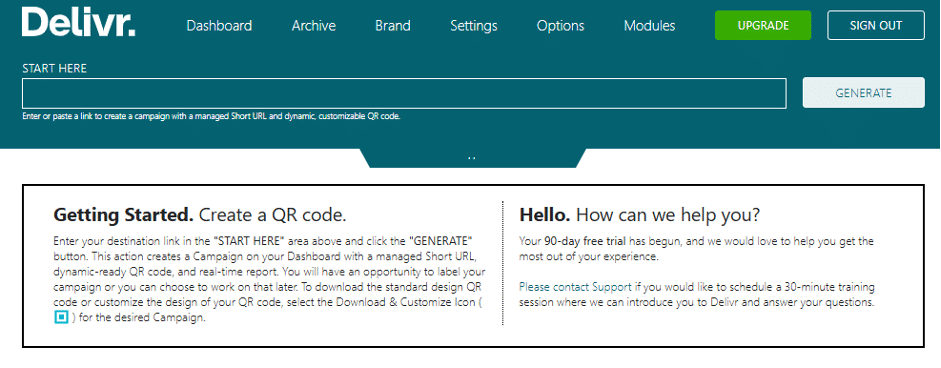Go to the Archive section
The width and height of the screenshot is (941, 368).
(314, 26)
